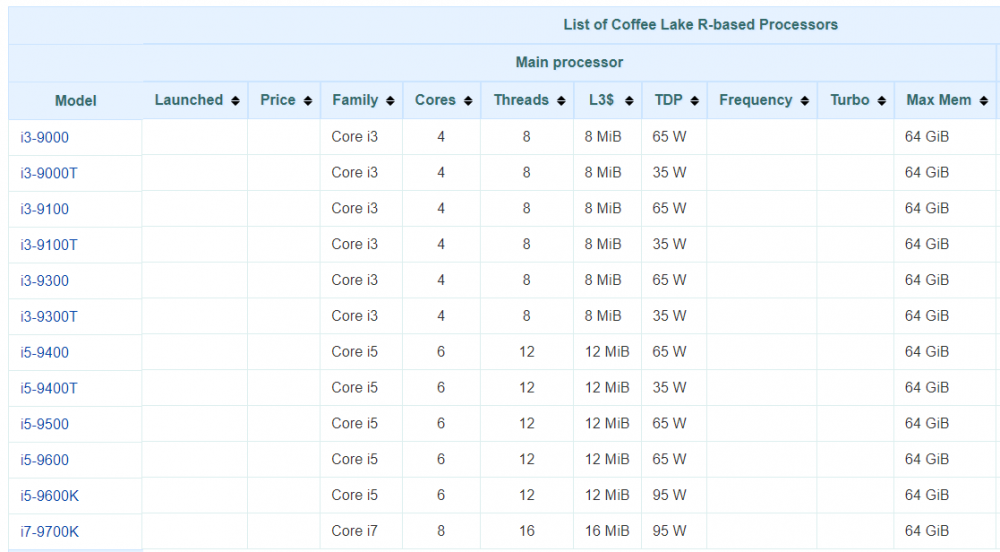Open the i5-9400T processor link
1000x552 pixels.
[48, 388]
